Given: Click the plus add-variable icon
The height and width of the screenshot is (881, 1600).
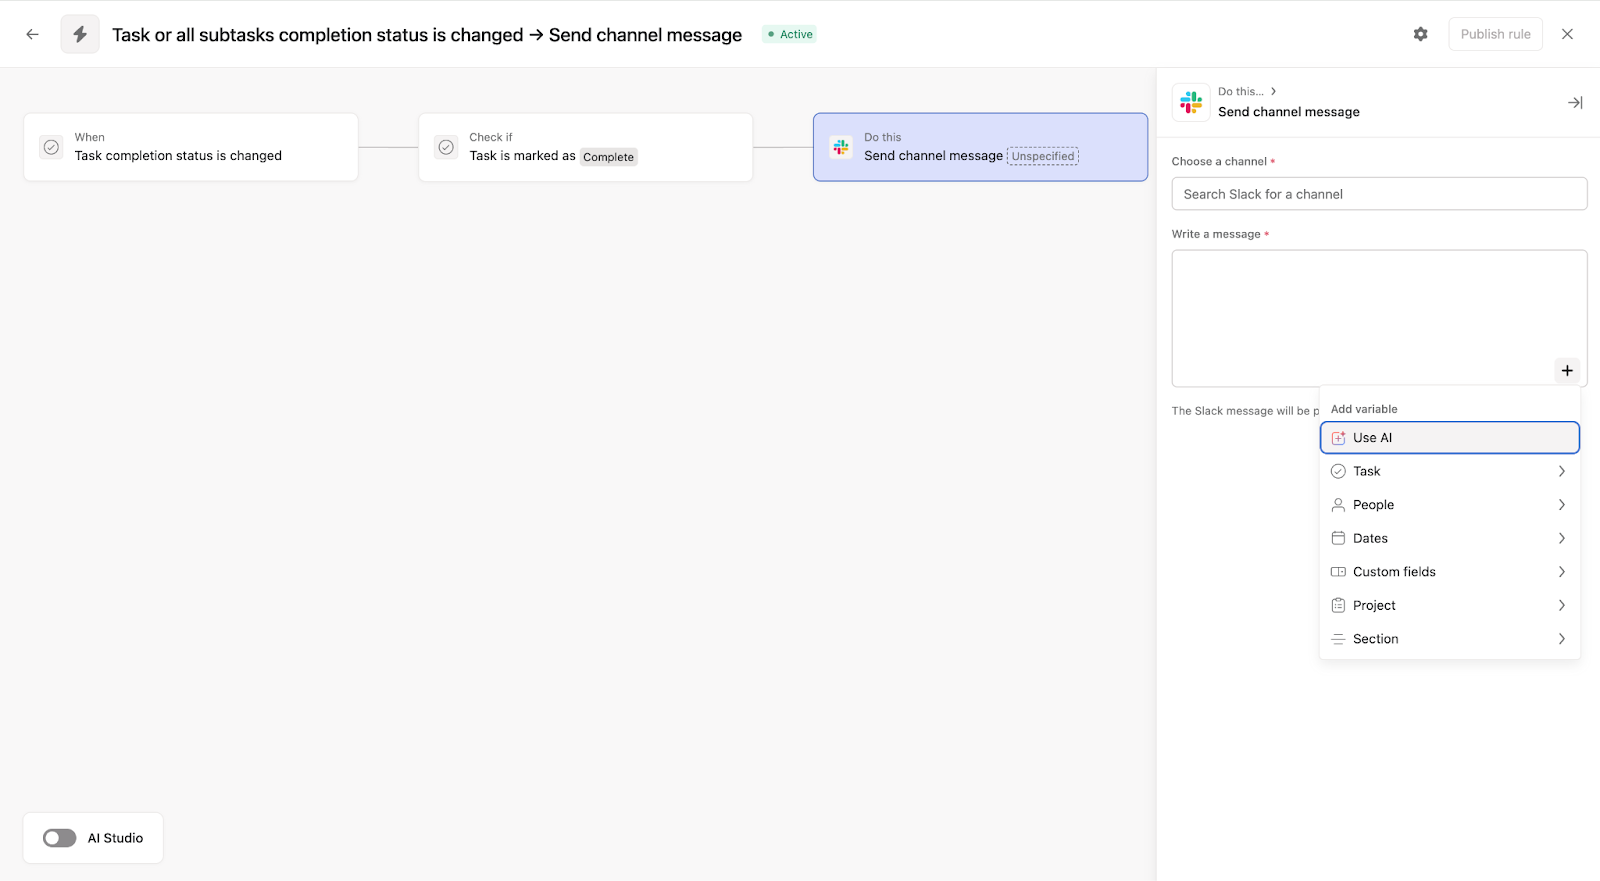Looking at the screenshot, I should (x=1567, y=371).
